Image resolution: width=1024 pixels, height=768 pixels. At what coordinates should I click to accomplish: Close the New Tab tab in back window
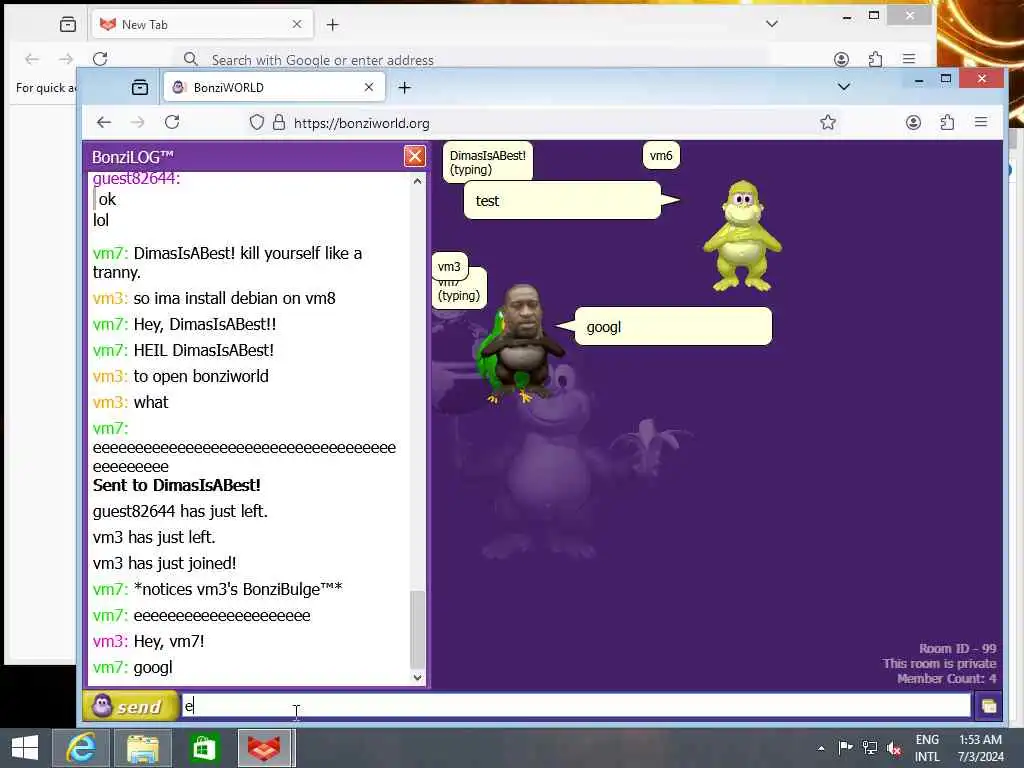[x=297, y=24]
